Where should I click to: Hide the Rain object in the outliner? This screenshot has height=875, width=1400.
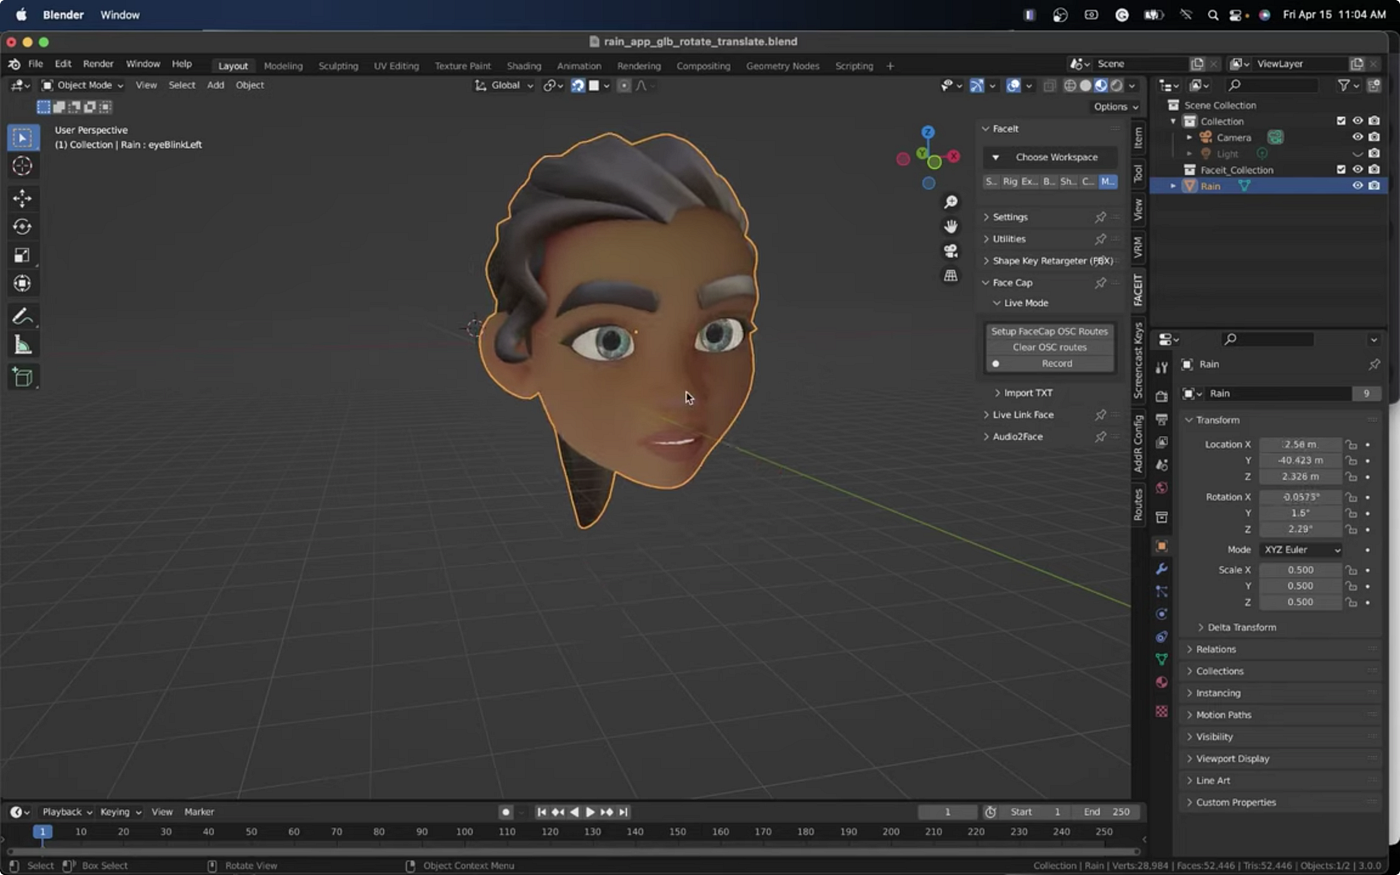pos(1357,186)
